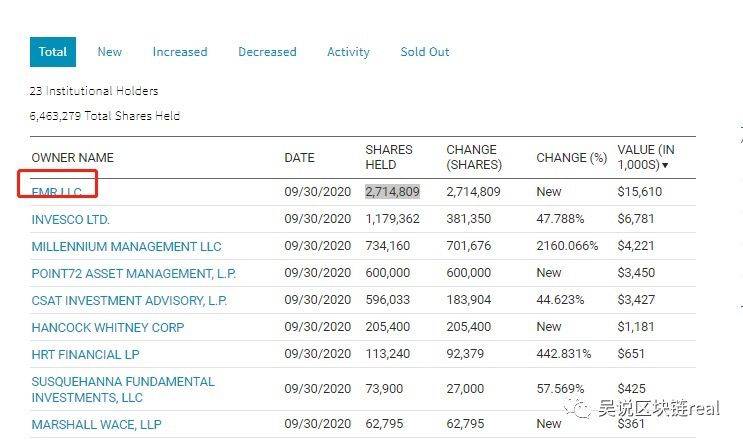743x440 pixels.
Task: Select the Hancock Whitney Corp link
Action: [x=108, y=327]
